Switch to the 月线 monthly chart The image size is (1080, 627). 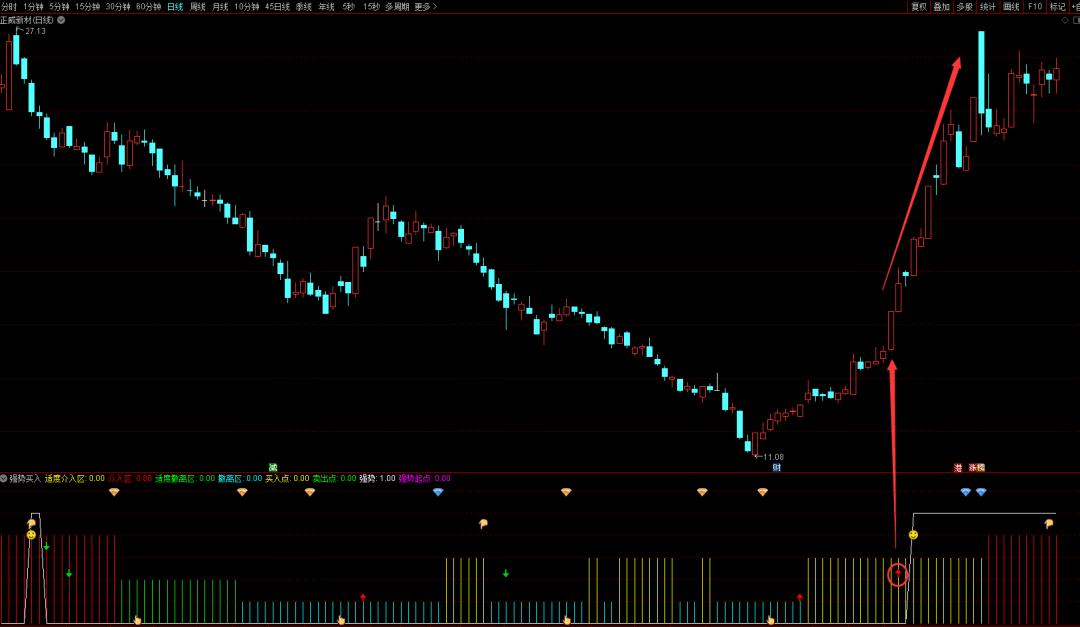[220, 6]
